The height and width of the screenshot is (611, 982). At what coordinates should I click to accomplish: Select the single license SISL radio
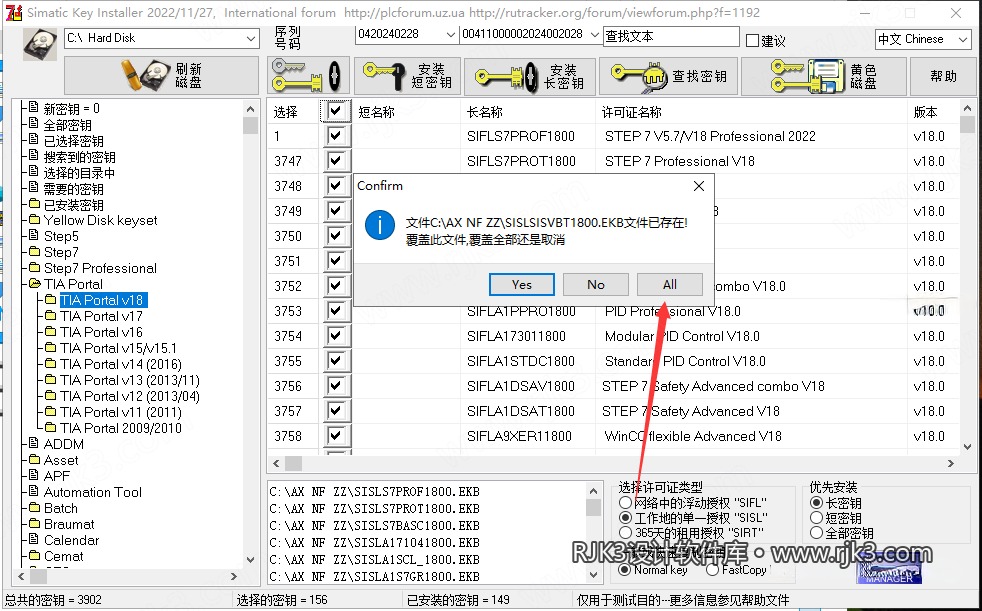[x=625, y=518]
